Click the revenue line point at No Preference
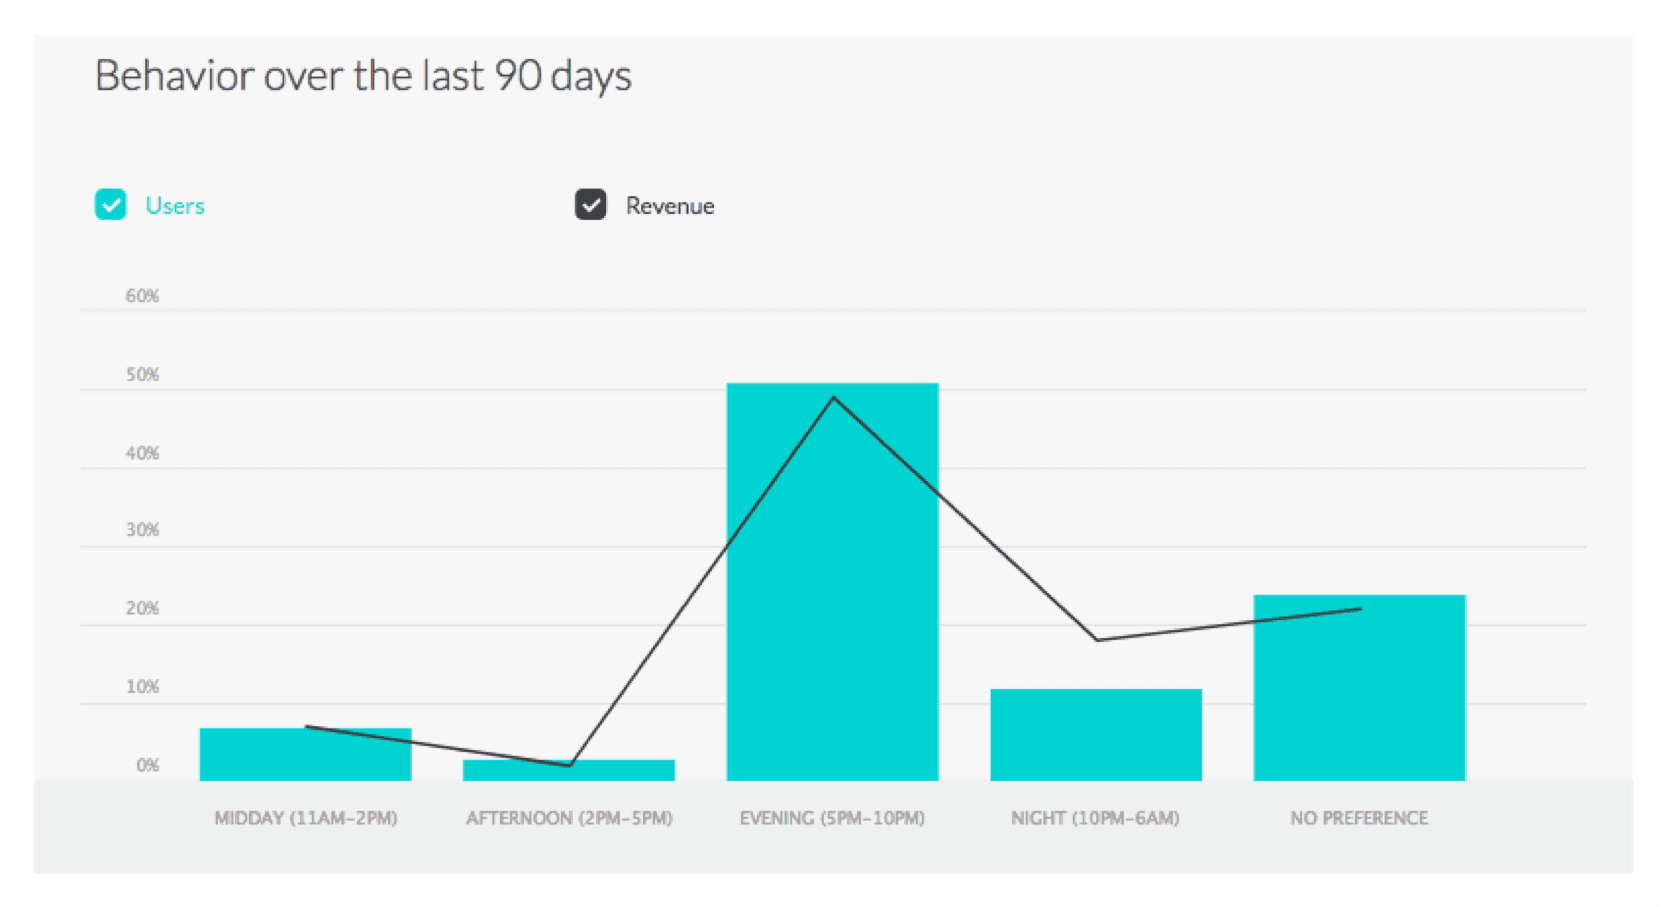Image resolution: width=1662 pixels, height=907 pixels. pyautogui.click(x=1360, y=608)
